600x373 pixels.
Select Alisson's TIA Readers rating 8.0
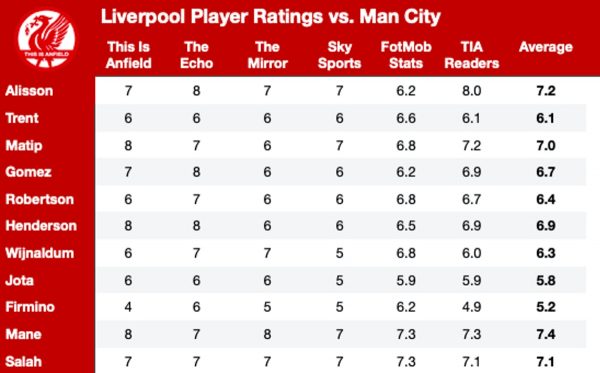[x=471, y=91]
